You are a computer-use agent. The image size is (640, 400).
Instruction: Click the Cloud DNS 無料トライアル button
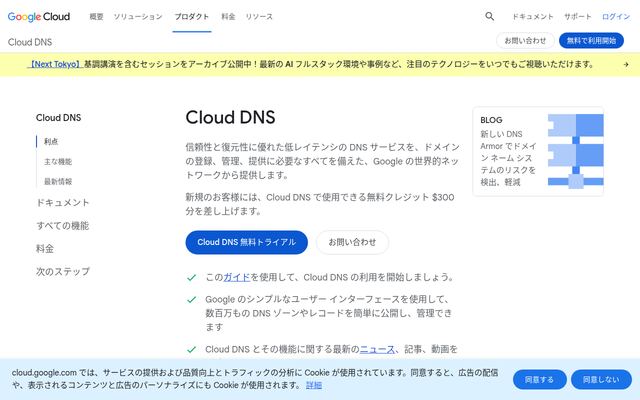247,242
